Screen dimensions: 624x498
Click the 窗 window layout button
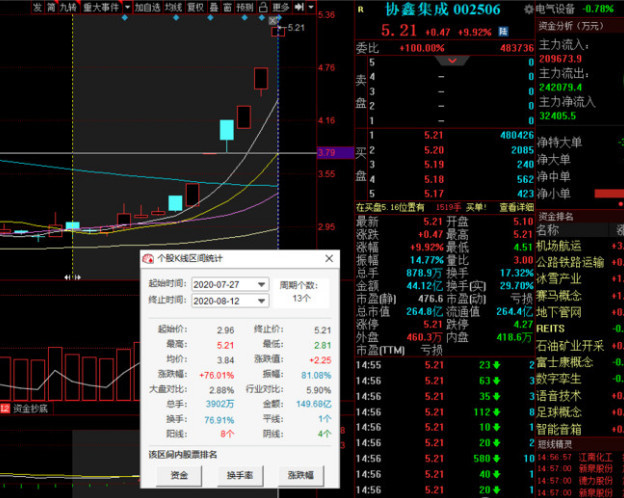[227, 7]
